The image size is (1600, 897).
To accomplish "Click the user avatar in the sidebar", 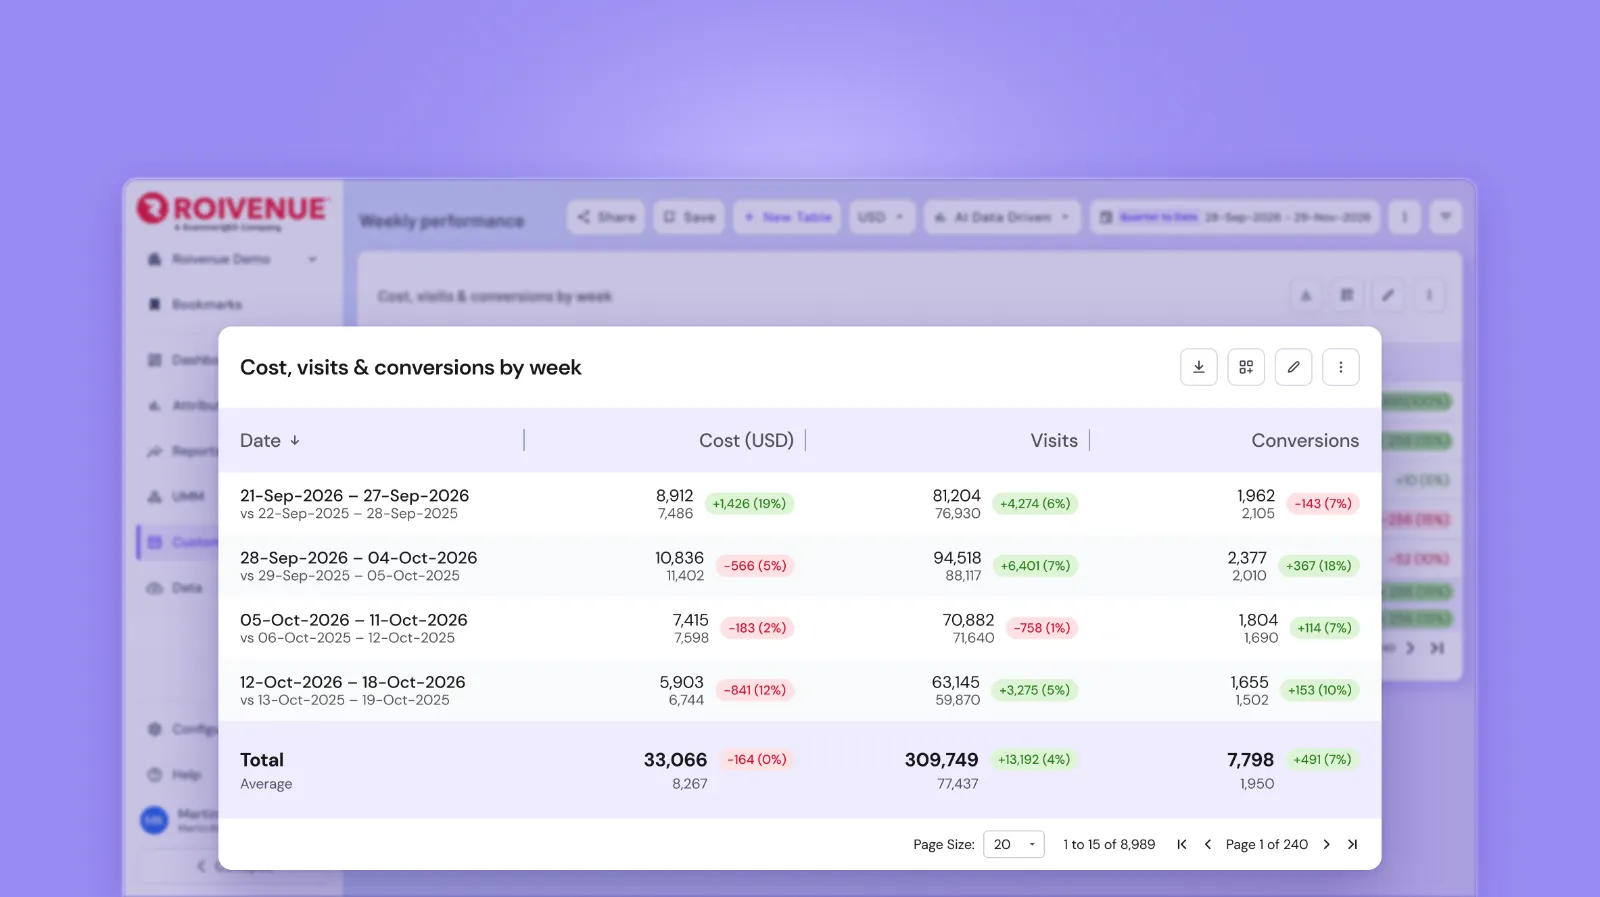I will pyautogui.click(x=154, y=820).
